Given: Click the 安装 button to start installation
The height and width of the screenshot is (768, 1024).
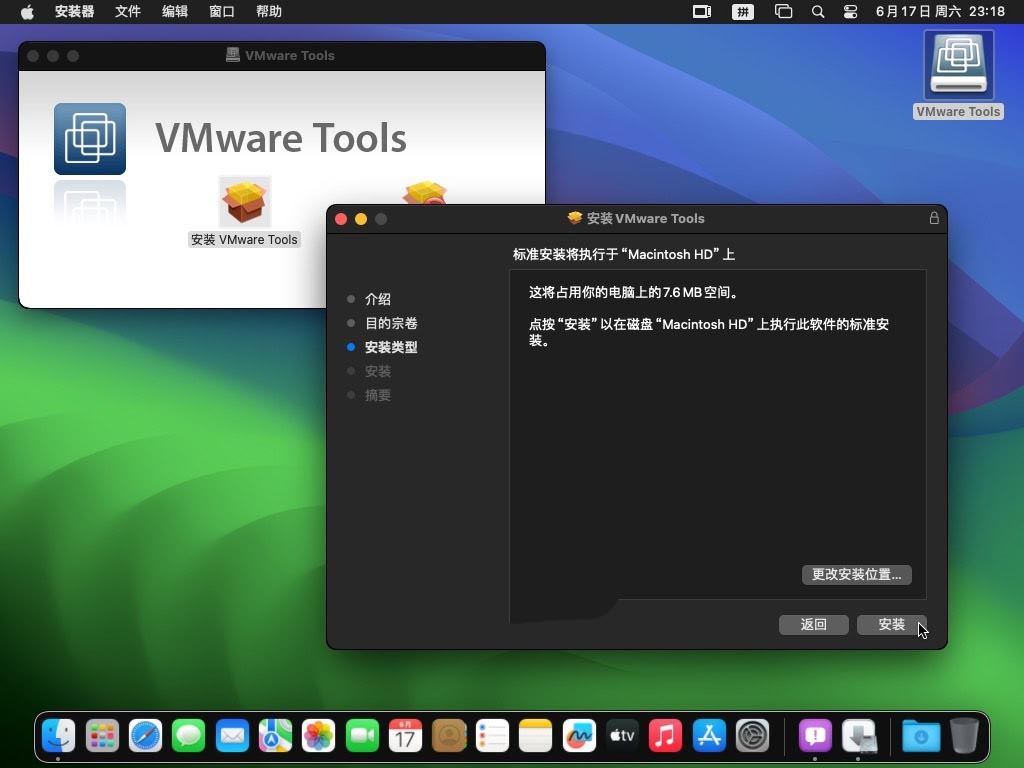Looking at the screenshot, I should pos(891,624).
